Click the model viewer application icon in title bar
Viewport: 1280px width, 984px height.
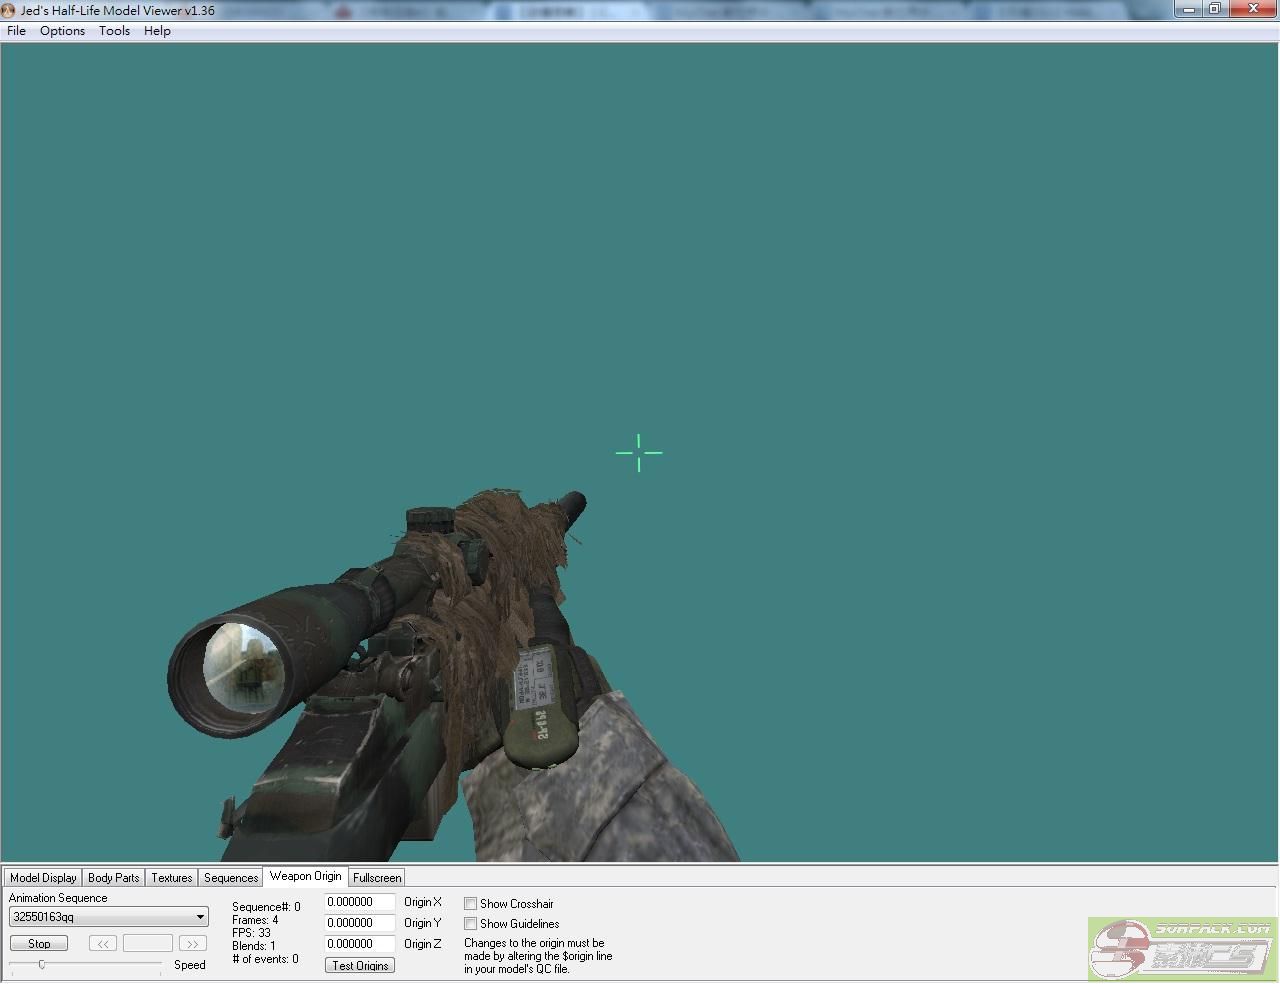[9, 10]
